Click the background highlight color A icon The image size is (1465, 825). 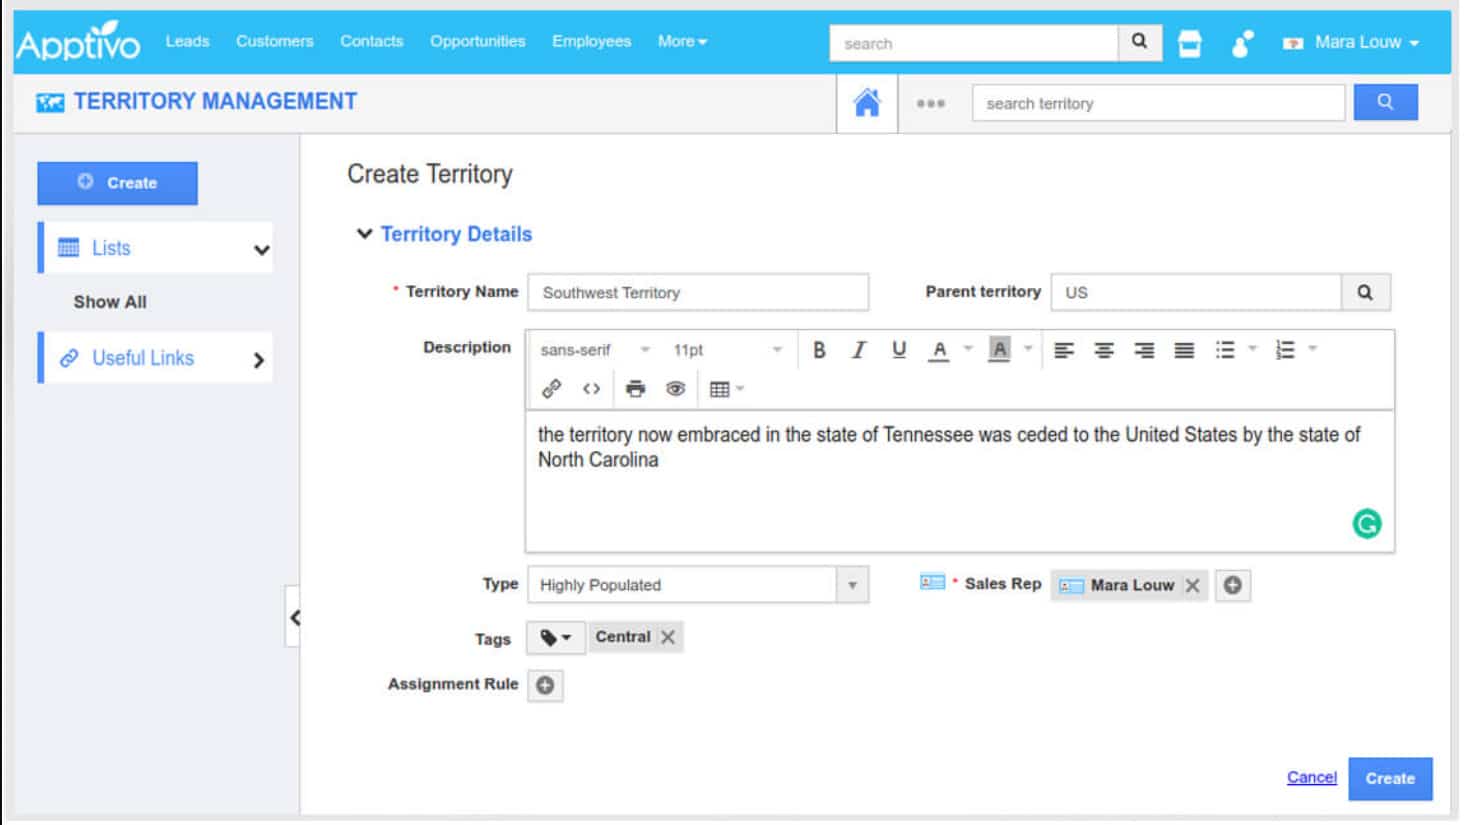coord(999,350)
